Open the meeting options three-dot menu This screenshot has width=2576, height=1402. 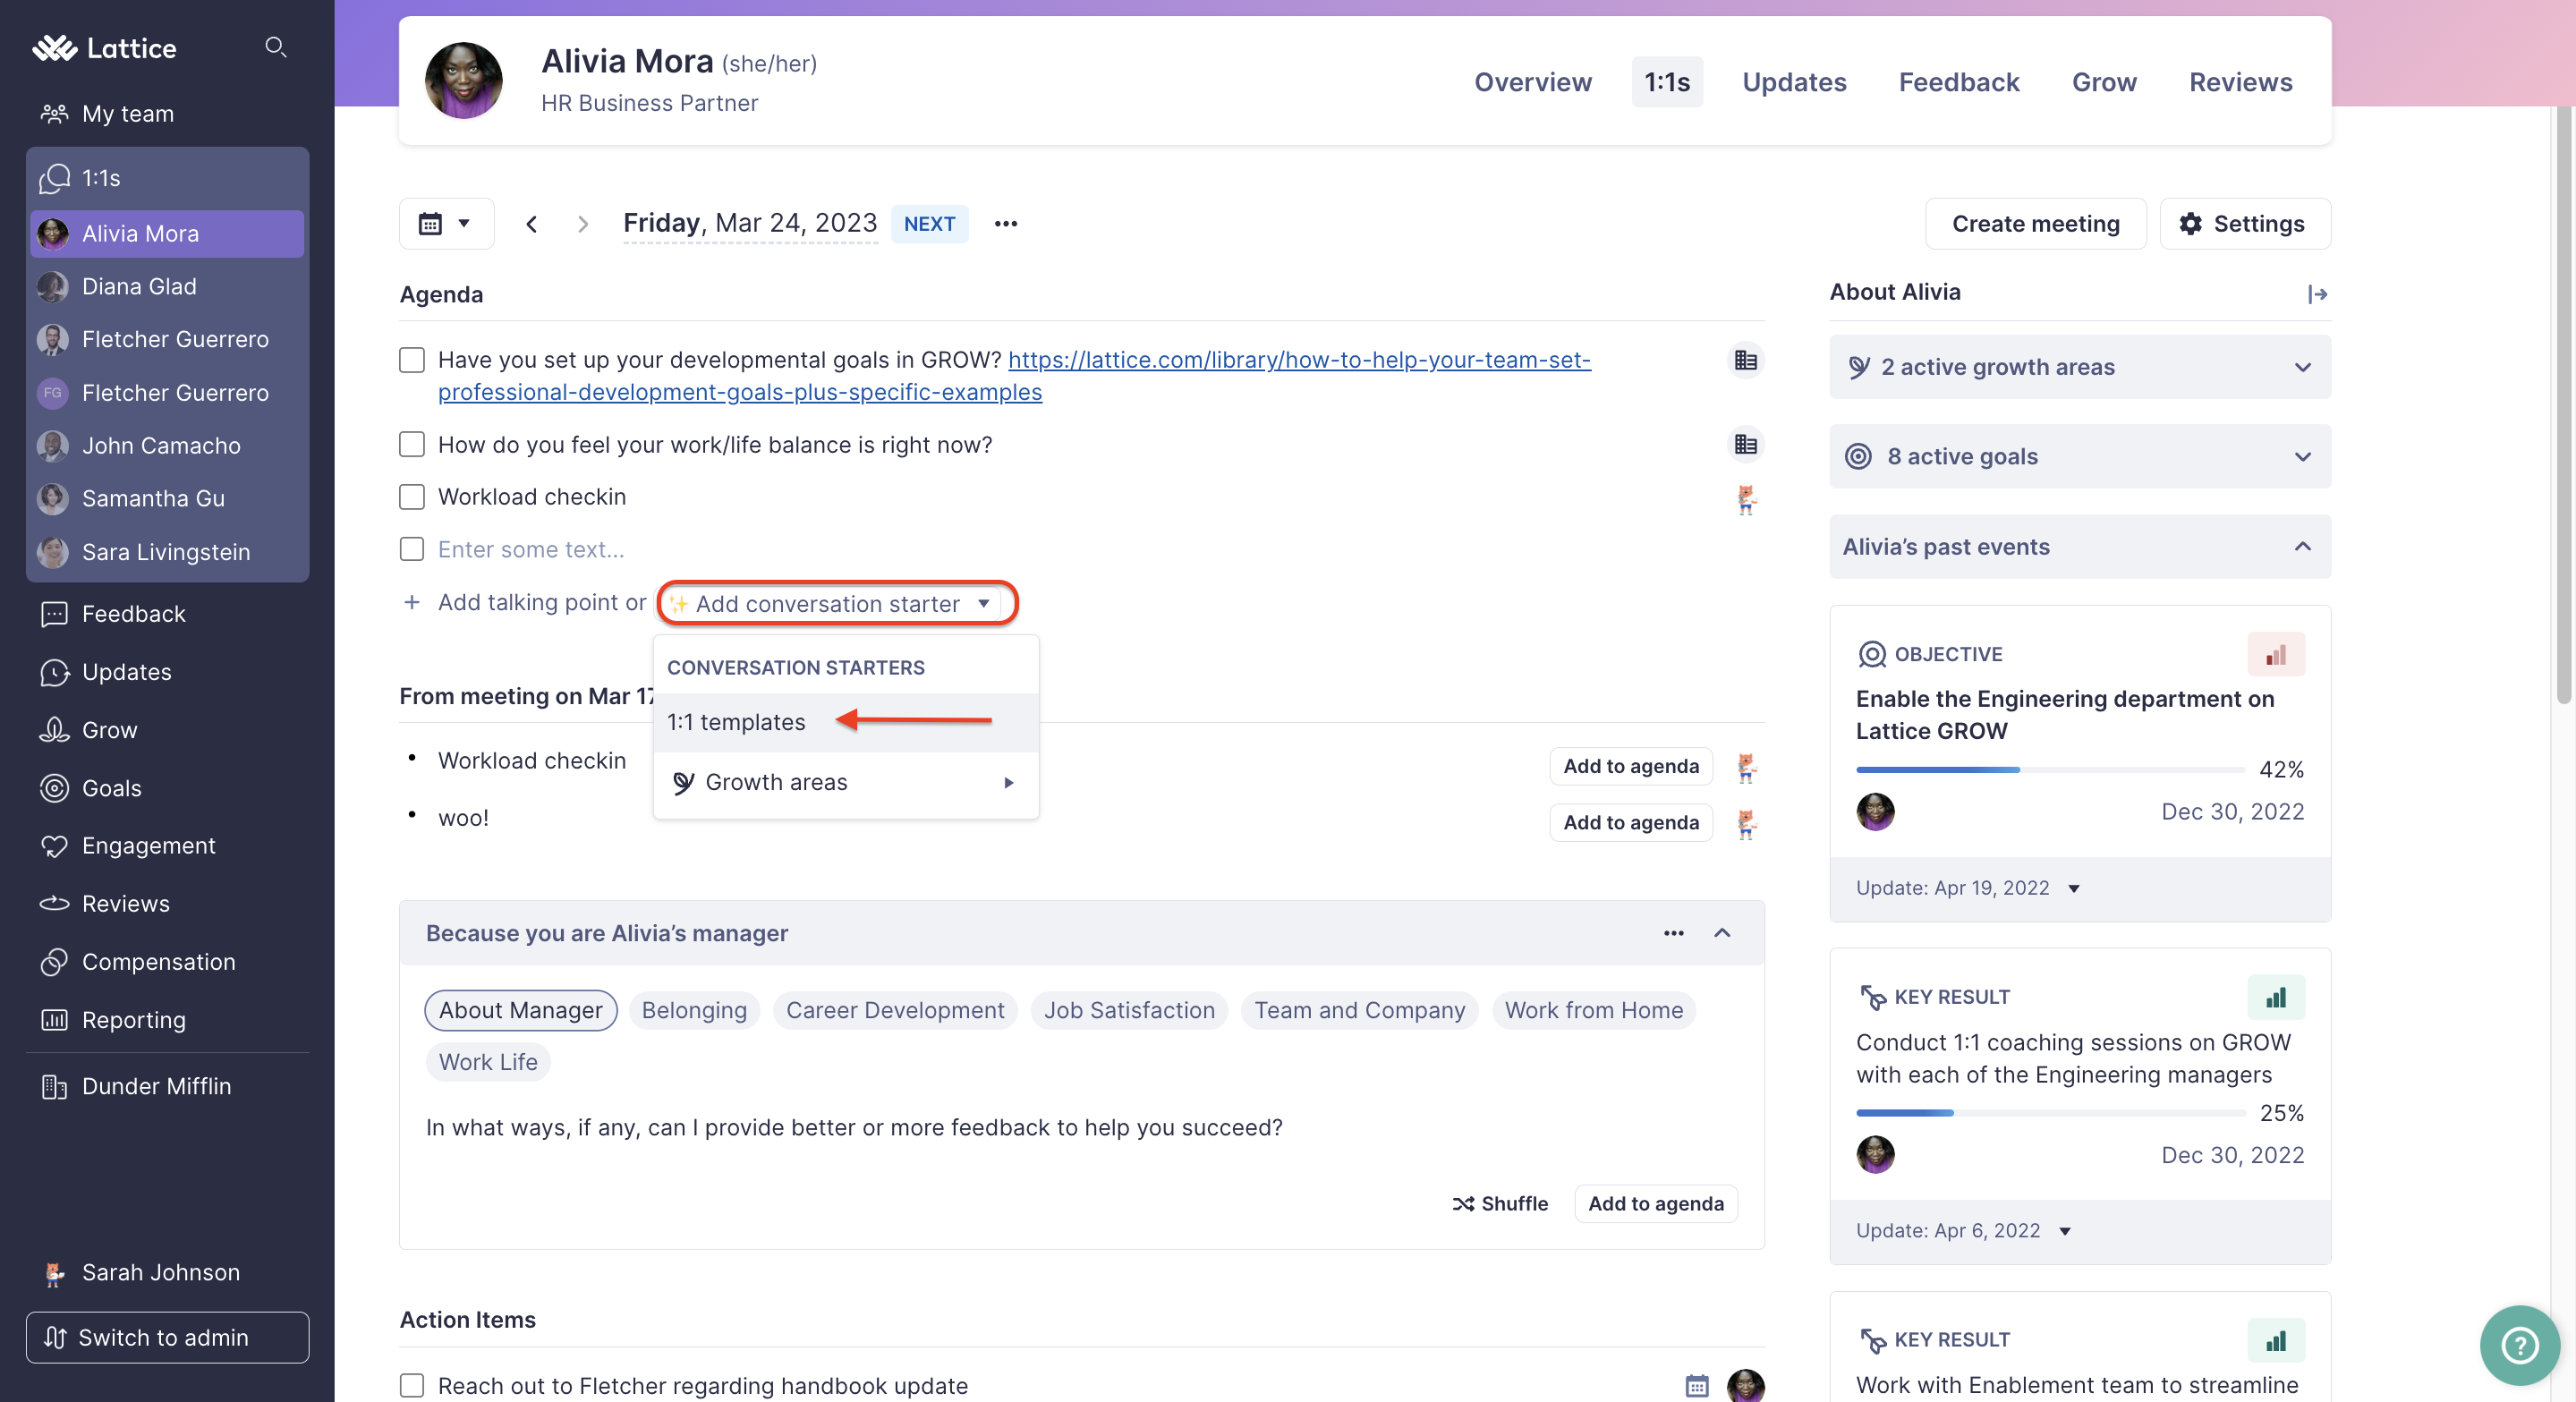(x=1006, y=224)
